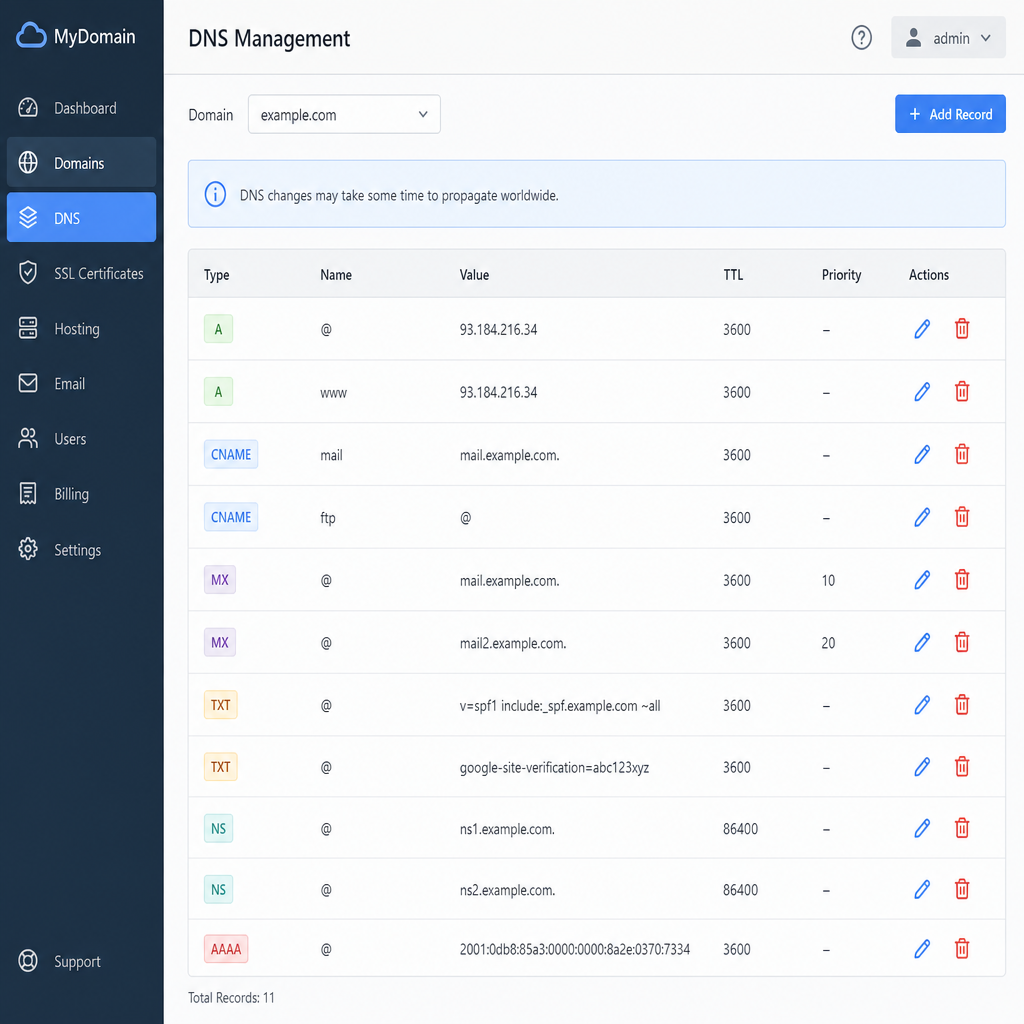This screenshot has height=1024, width=1024.
Task: Edit the AAAA IPv6 record
Action: 921,949
